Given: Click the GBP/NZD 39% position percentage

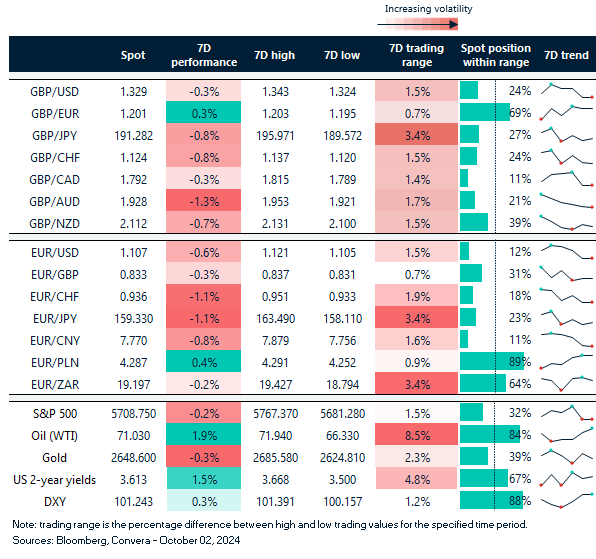Looking at the screenshot, I should pyautogui.click(x=520, y=223).
